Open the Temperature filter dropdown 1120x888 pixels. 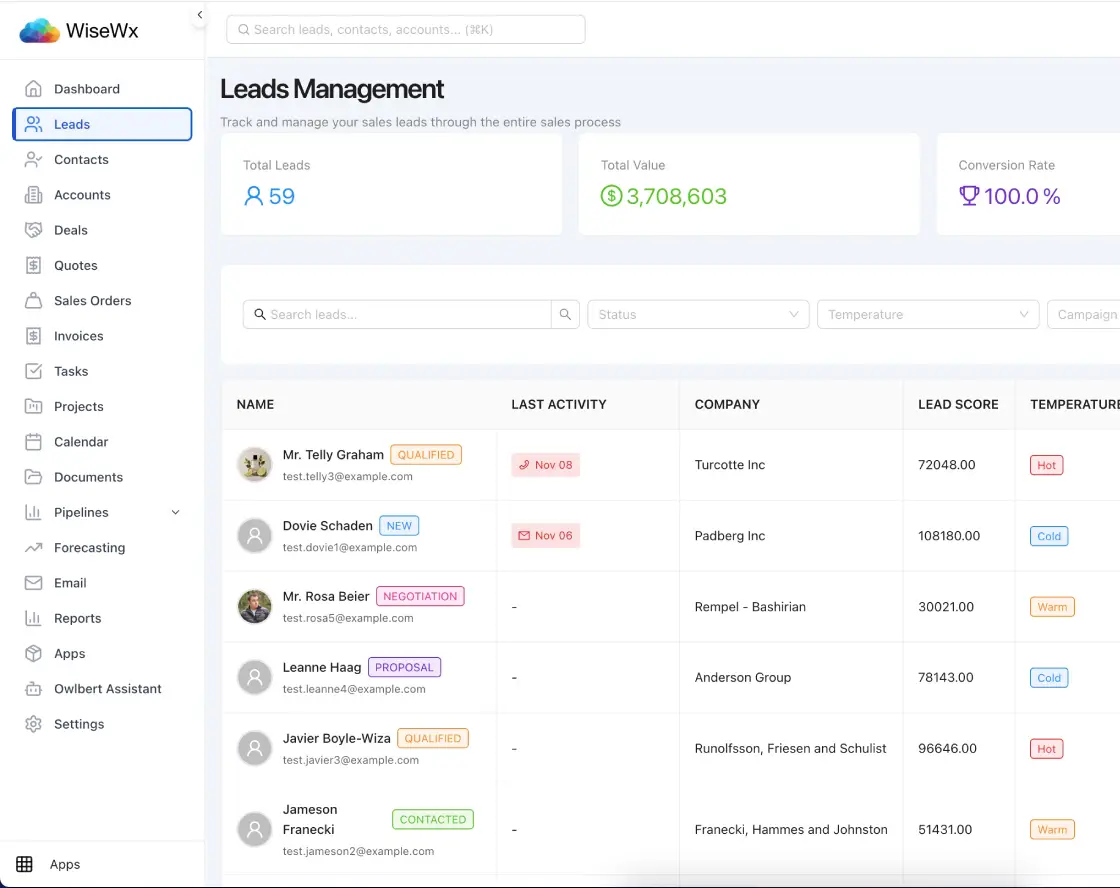tap(927, 315)
